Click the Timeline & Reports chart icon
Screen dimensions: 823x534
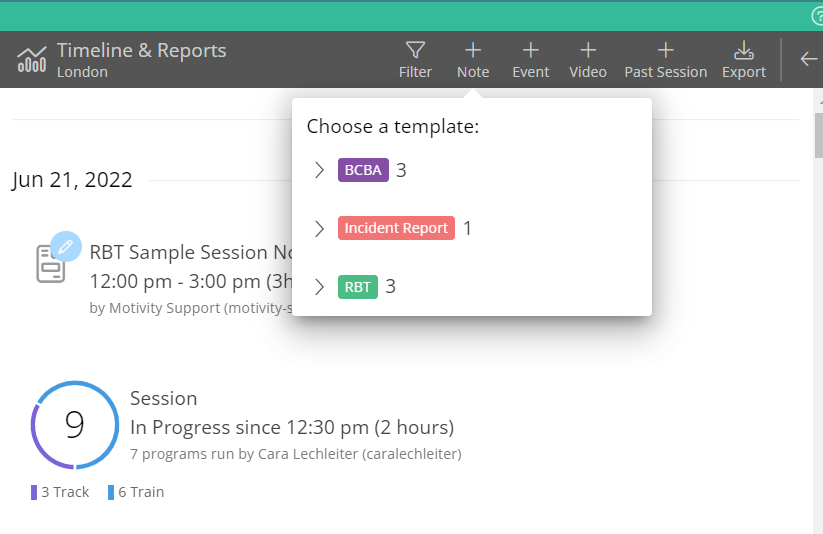click(x=32, y=59)
